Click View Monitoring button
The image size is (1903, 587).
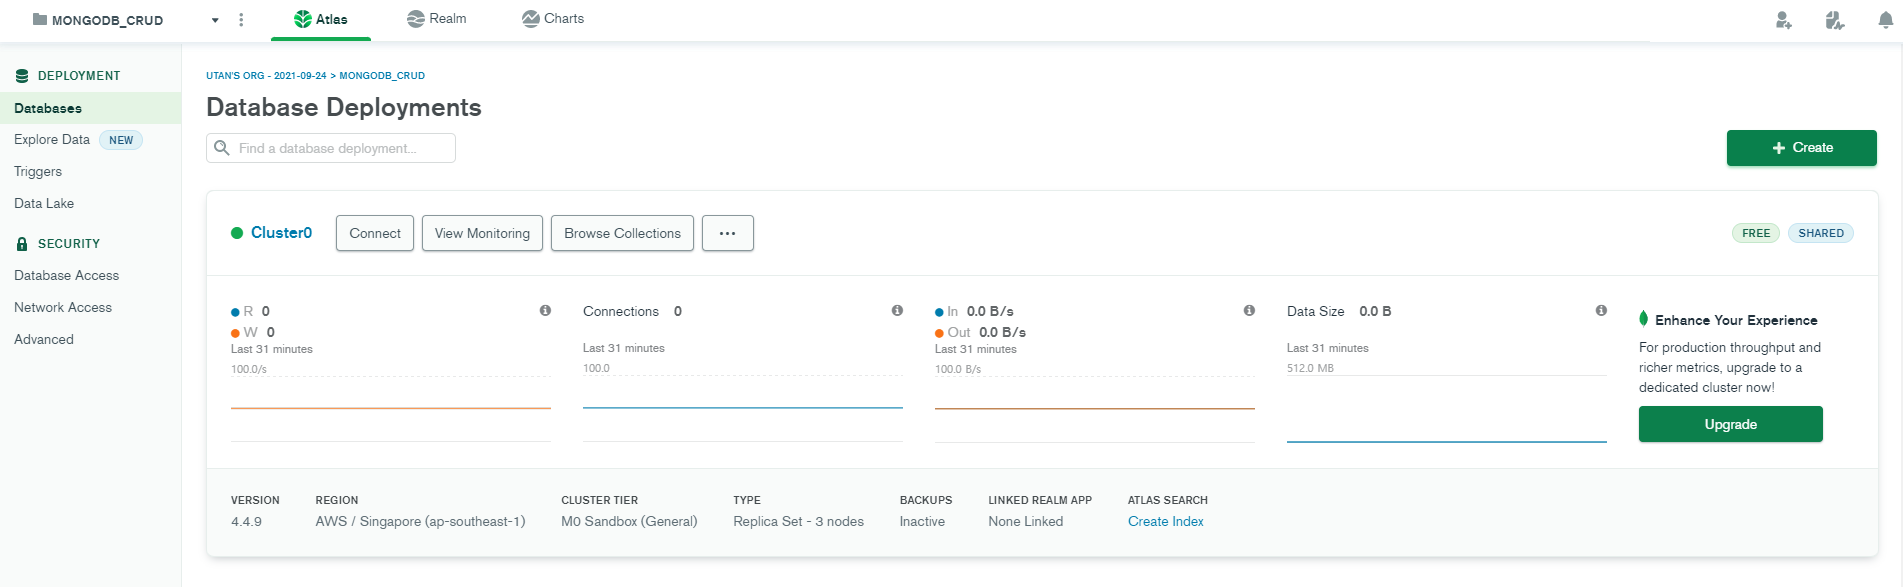click(x=482, y=233)
